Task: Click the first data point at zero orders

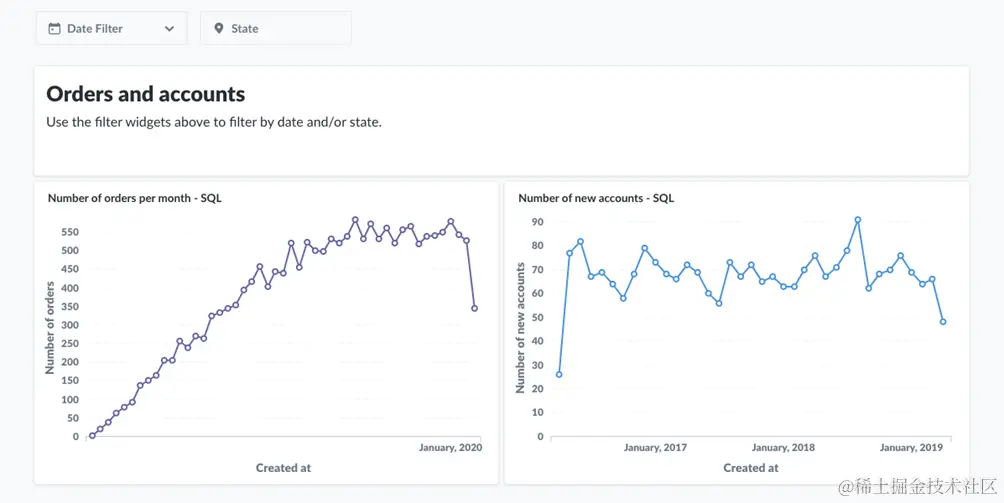Action: click(92, 435)
